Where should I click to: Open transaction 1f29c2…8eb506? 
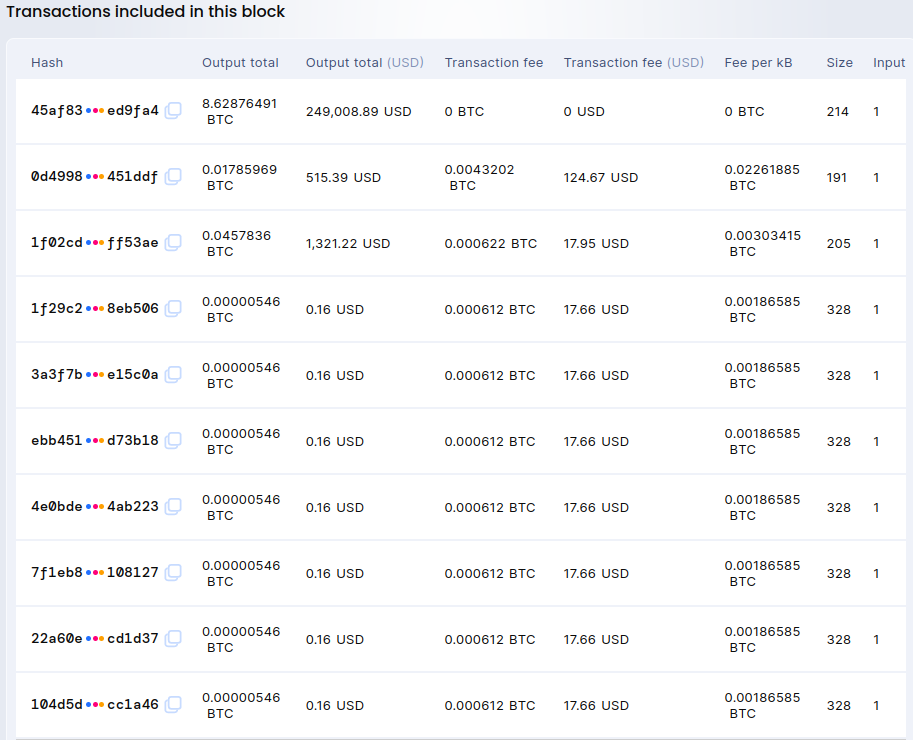pos(95,309)
